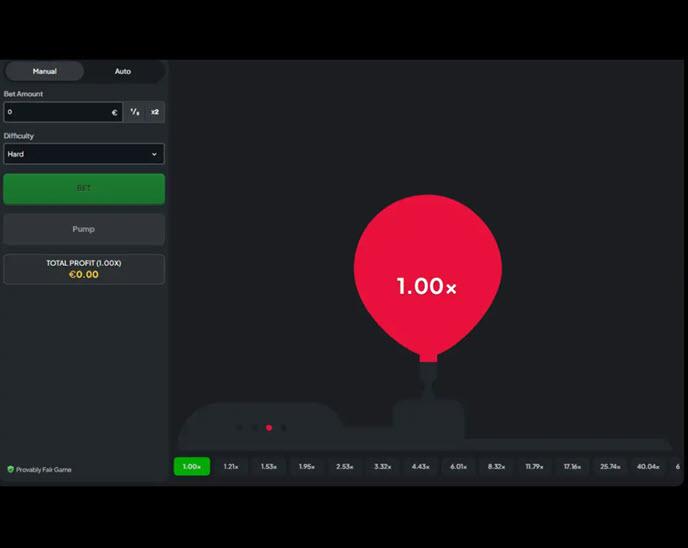Click the chevron arrow in Difficulty dropdown
Screen dimensions: 688x548
tap(154, 154)
